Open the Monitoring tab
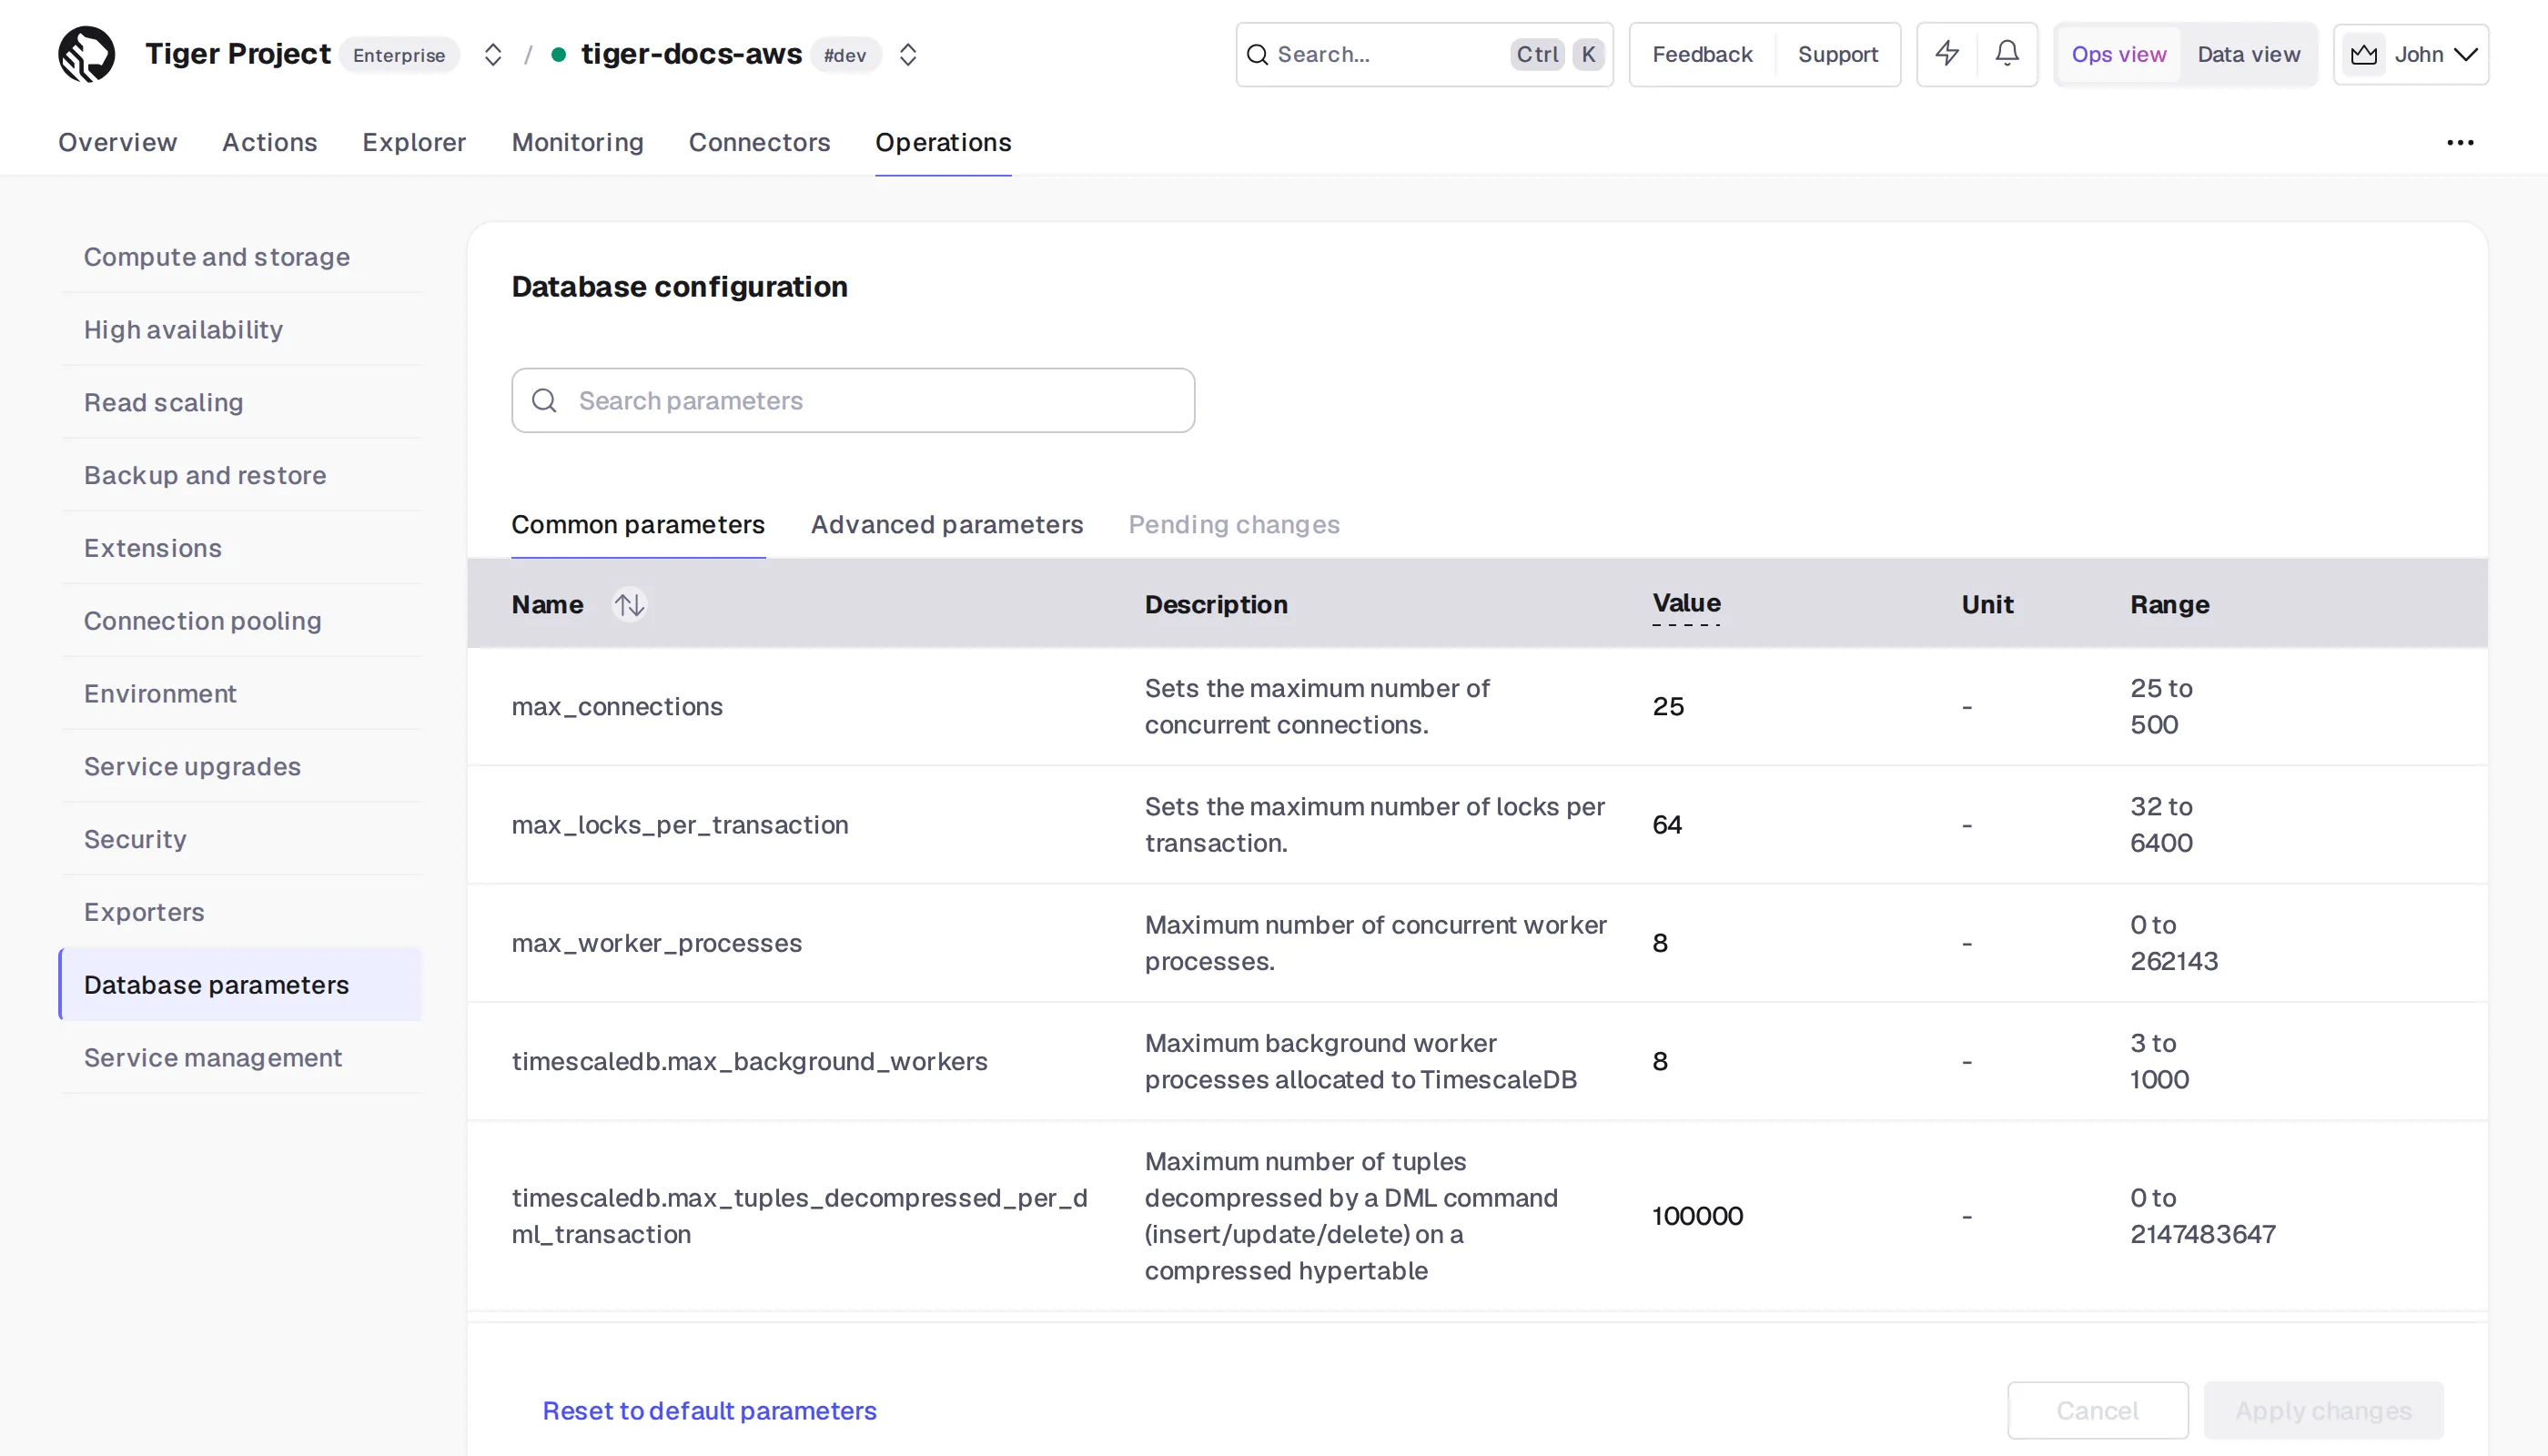The image size is (2548, 1456). (x=577, y=143)
